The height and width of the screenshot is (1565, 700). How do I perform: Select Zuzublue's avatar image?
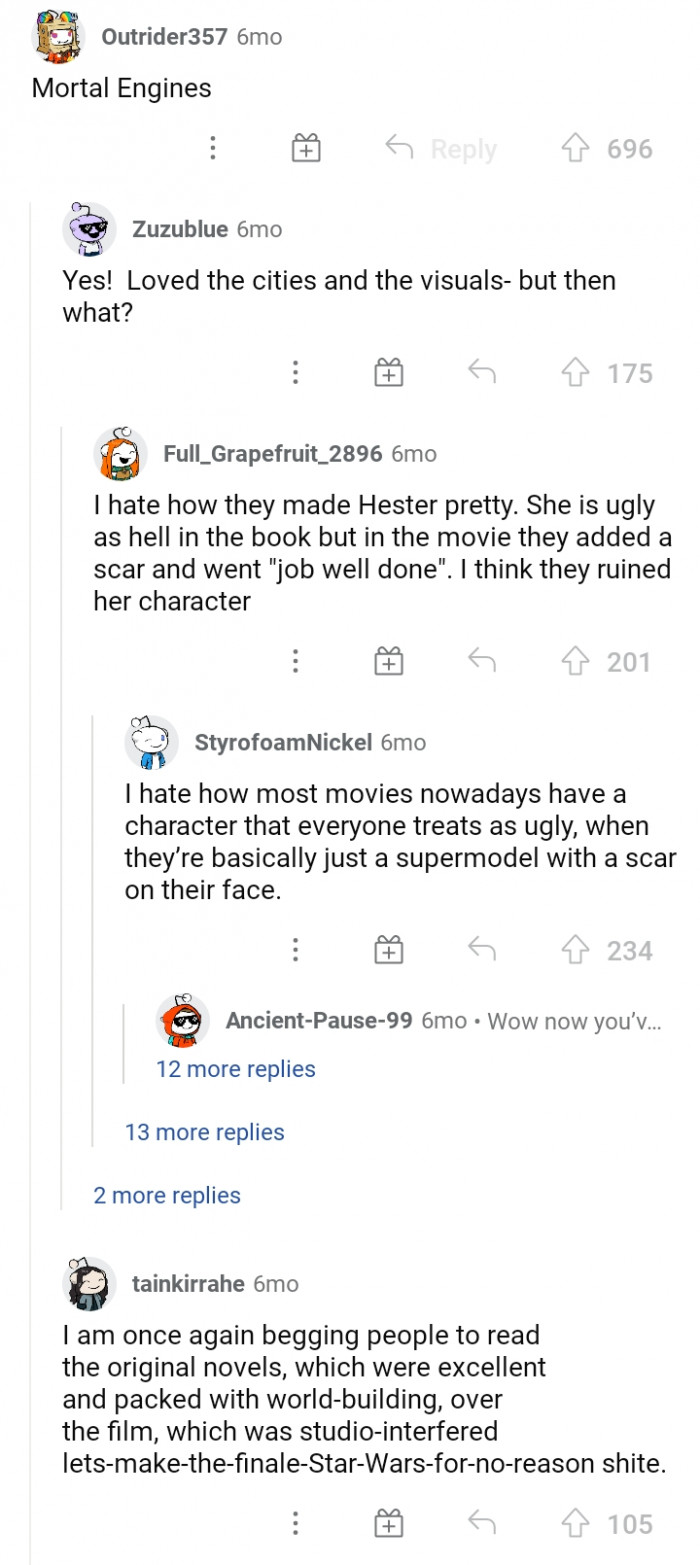89,228
